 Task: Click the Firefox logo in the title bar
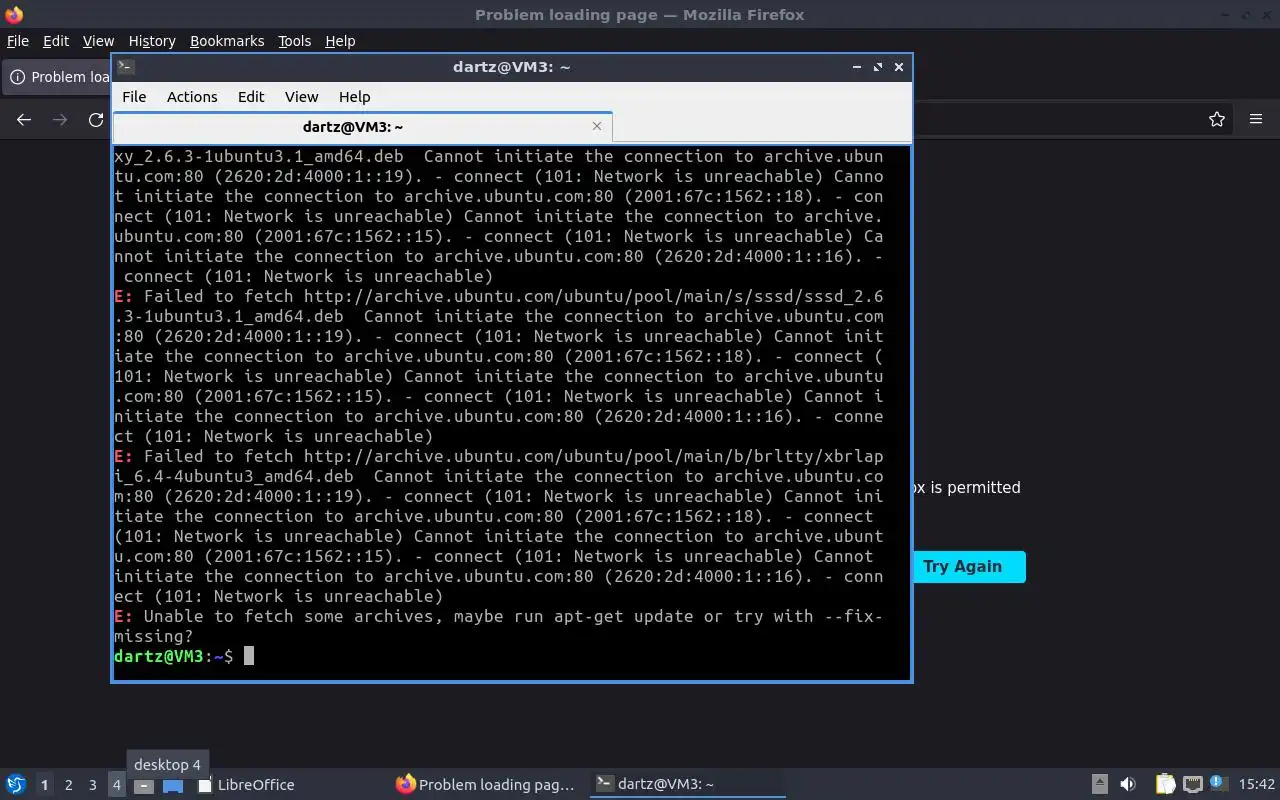[14, 14]
